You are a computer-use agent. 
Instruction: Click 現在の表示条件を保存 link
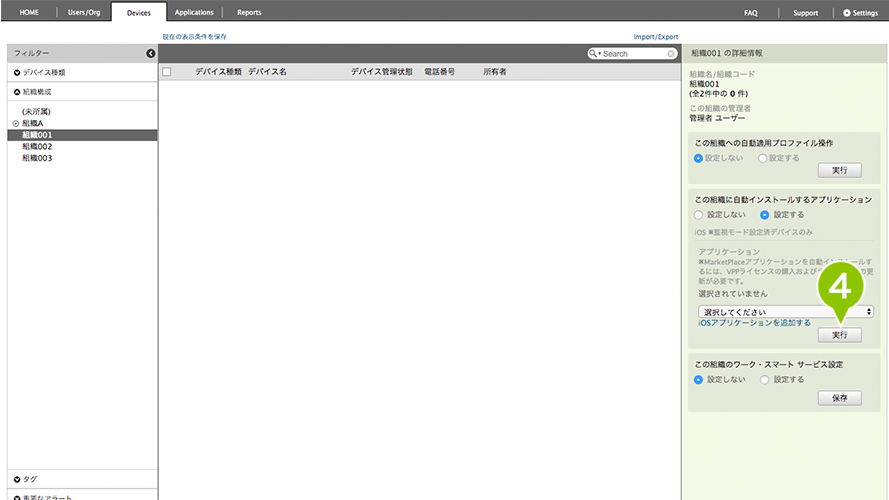(x=194, y=37)
